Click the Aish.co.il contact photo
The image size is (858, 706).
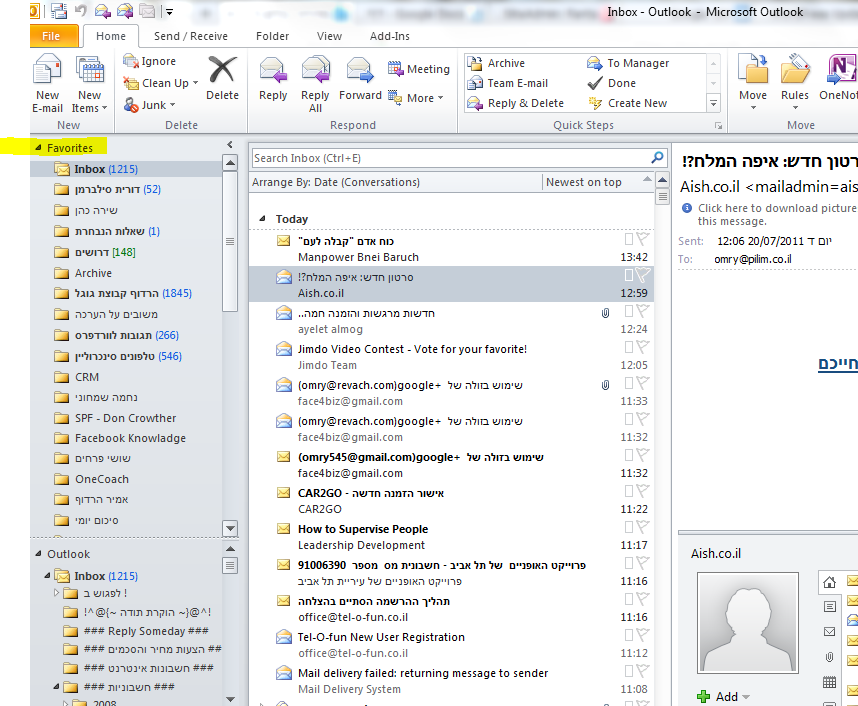[x=747, y=622]
